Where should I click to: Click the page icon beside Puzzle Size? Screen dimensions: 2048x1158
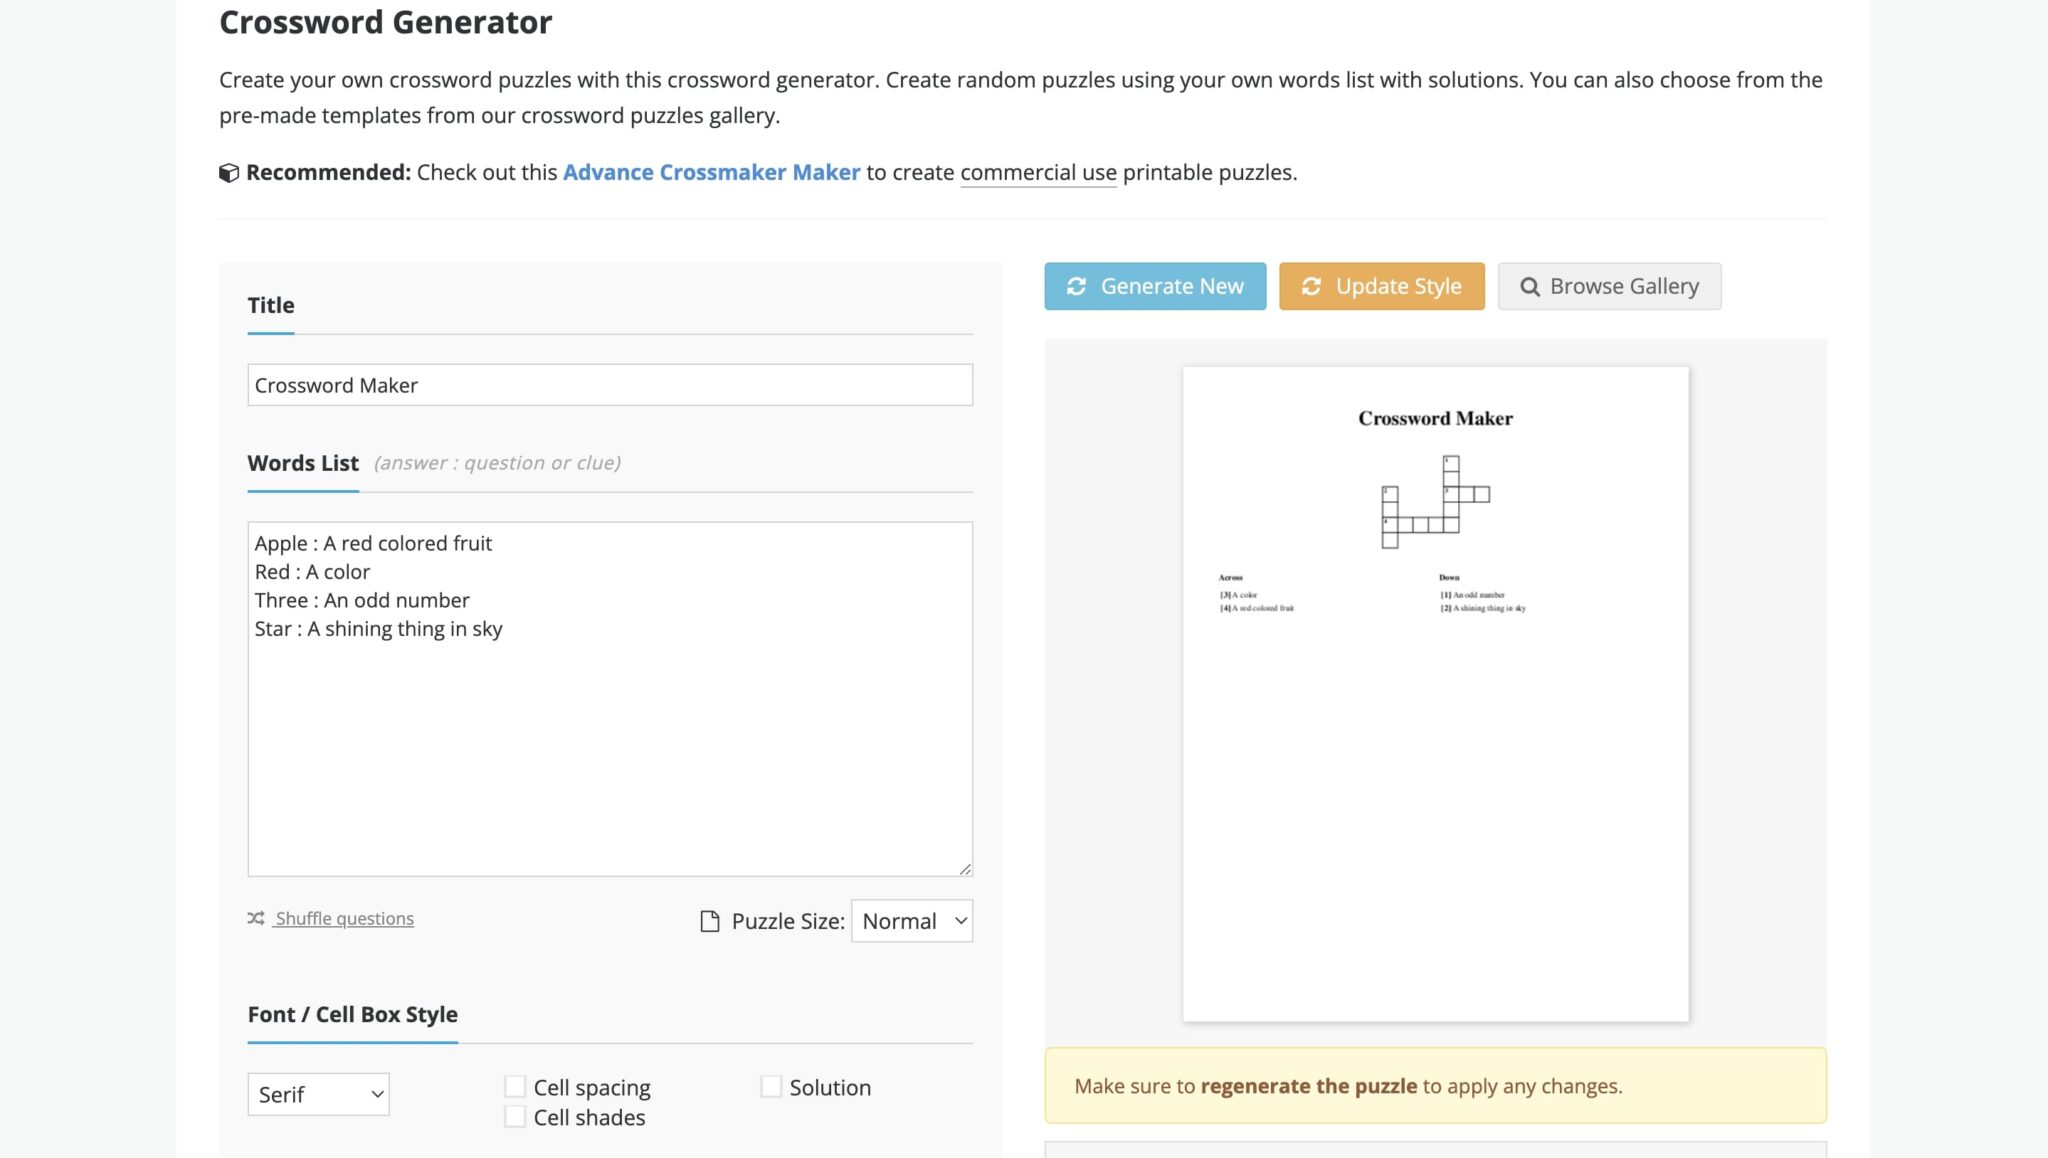point(709,922)
